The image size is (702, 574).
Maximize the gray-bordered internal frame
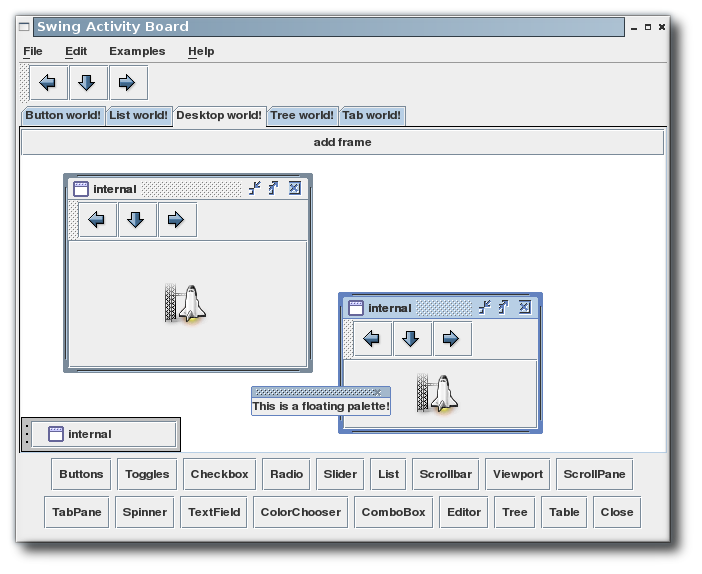[274, 188]
